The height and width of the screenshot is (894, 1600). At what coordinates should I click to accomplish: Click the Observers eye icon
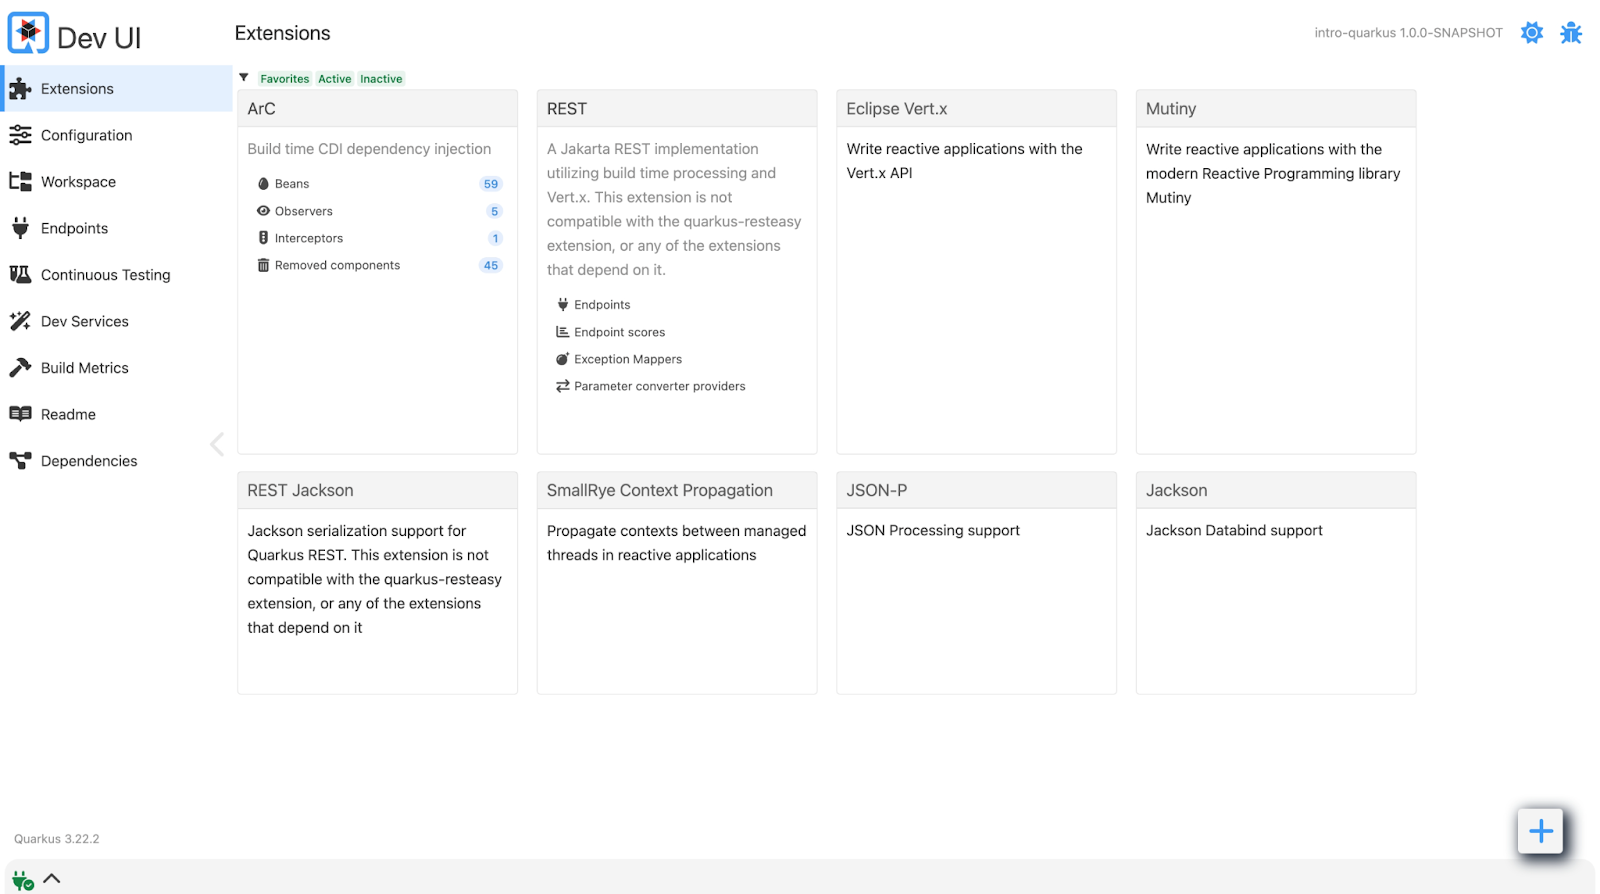tap(263, 211)
